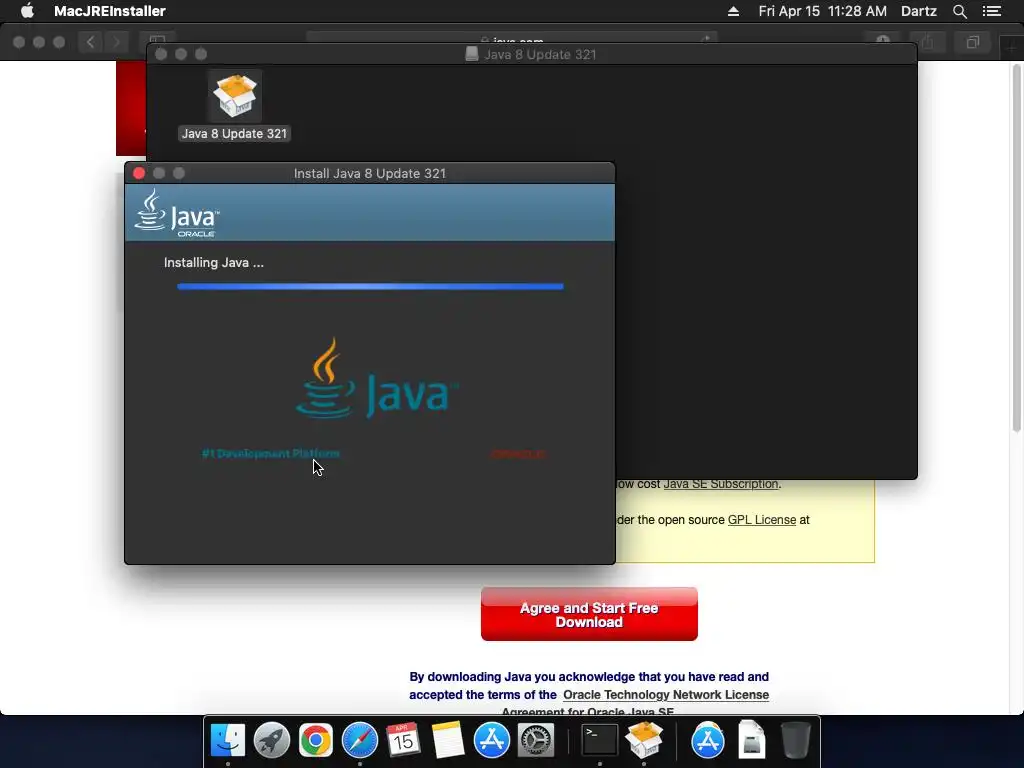The image size is (1024, 768).
Task: Open Notification Center list icon
Action: (992, 11)
